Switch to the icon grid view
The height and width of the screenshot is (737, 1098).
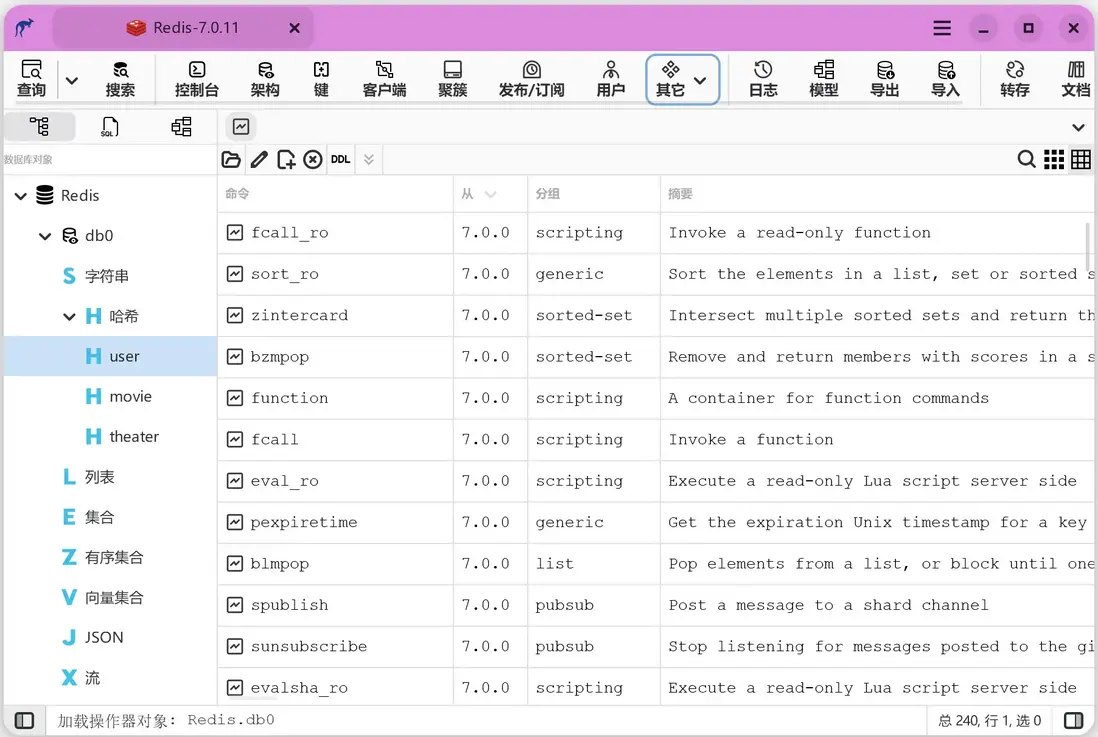tap(1054, 160)
